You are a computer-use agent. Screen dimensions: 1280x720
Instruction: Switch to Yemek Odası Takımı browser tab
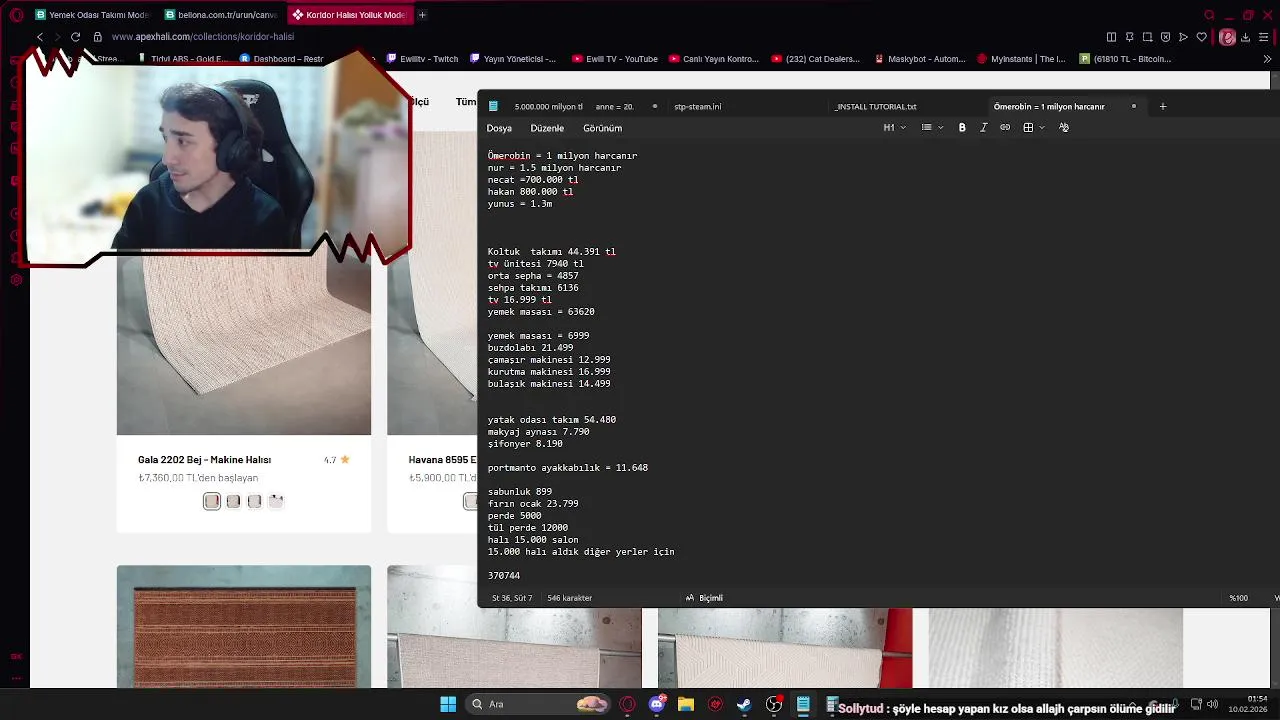click(x=91, y=15)
